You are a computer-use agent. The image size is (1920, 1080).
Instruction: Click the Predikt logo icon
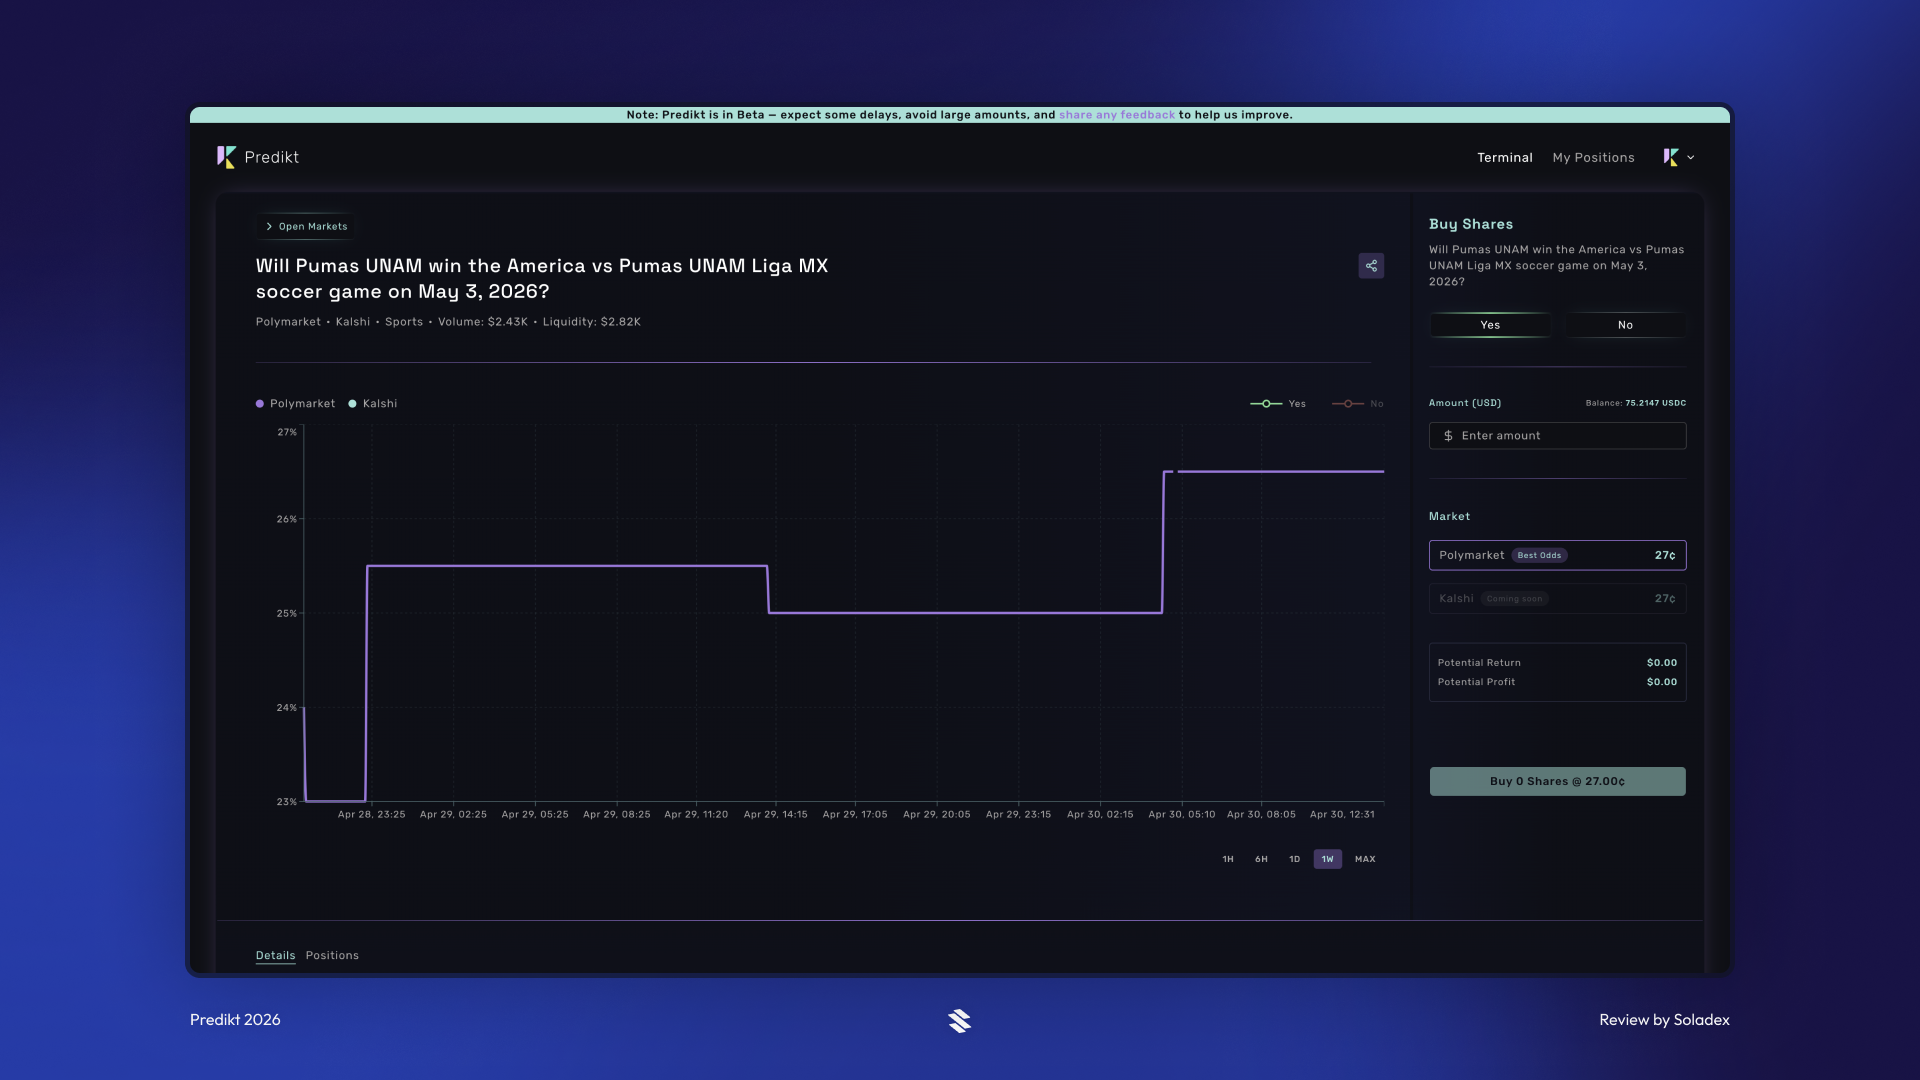[227, 157]
